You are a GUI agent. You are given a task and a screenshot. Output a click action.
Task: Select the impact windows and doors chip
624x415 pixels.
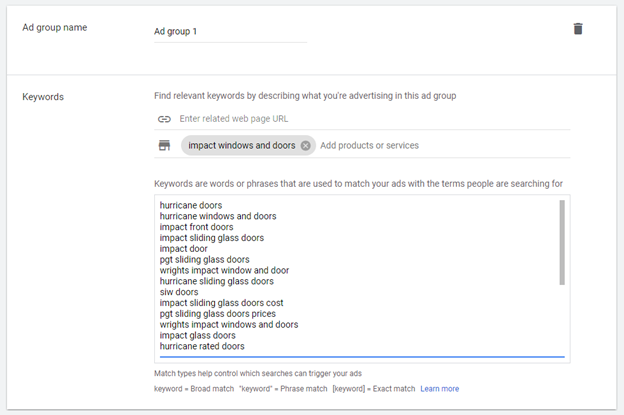242,146
